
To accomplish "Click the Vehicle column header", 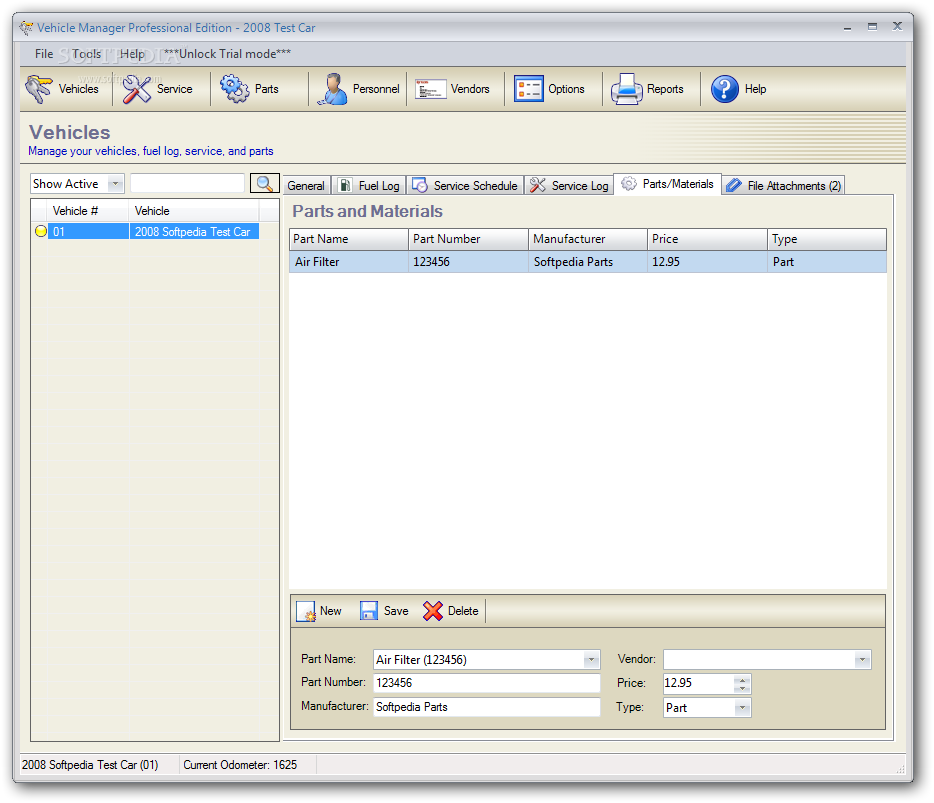I will [194, 211].
